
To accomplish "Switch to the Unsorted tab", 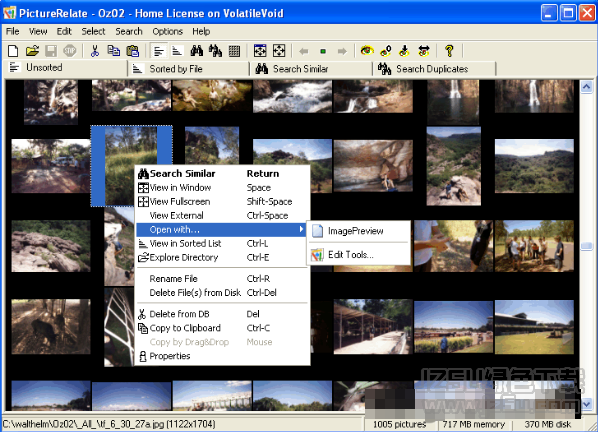I will pyautogui.click(x=66, y=68).
